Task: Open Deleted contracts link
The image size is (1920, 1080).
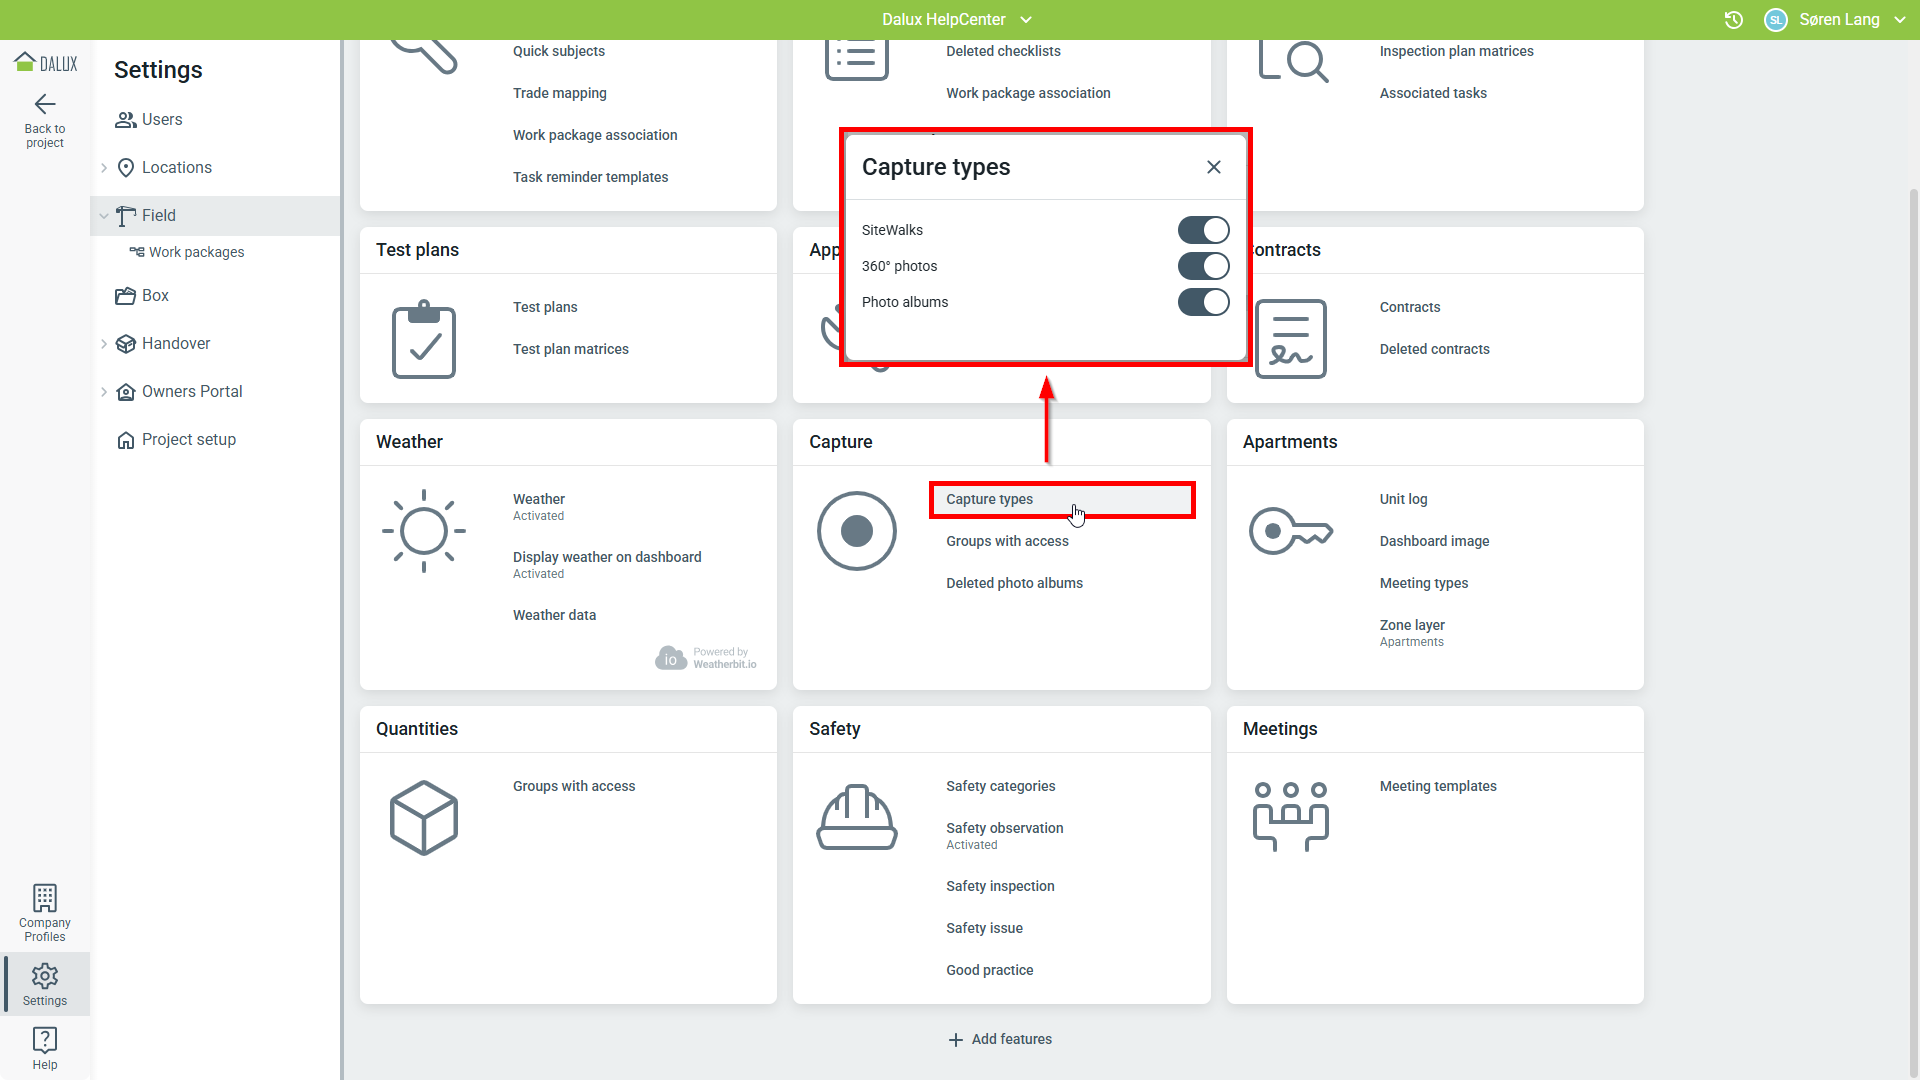Action: 1434,349
